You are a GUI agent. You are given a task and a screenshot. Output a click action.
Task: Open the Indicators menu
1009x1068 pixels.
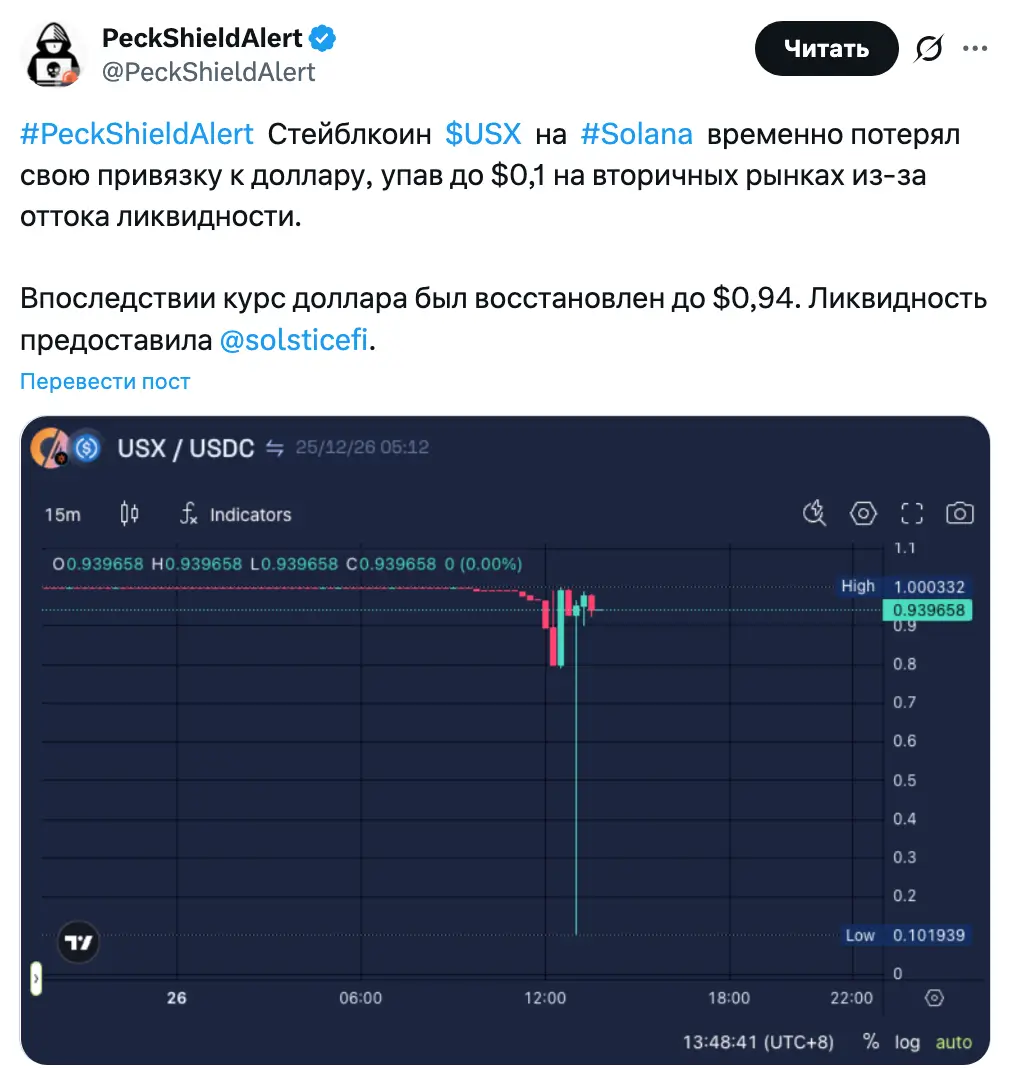point(236,514)
